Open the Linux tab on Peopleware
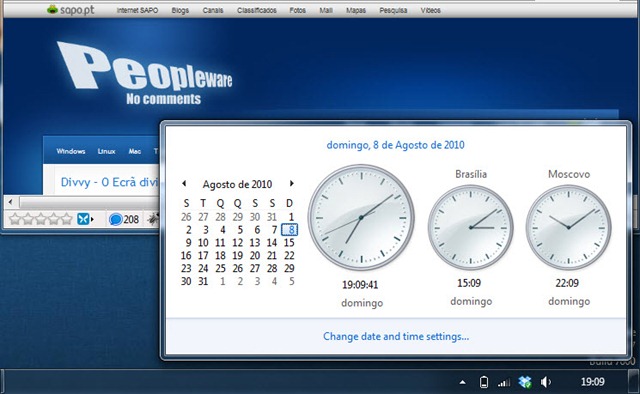 (x=106, y=151)
